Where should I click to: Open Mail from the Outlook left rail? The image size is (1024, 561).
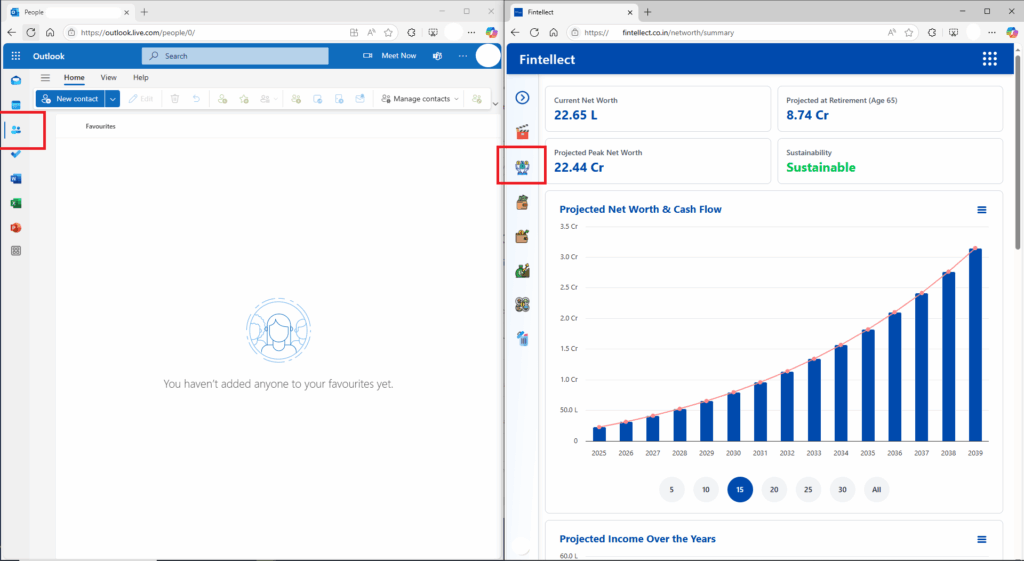16,80
